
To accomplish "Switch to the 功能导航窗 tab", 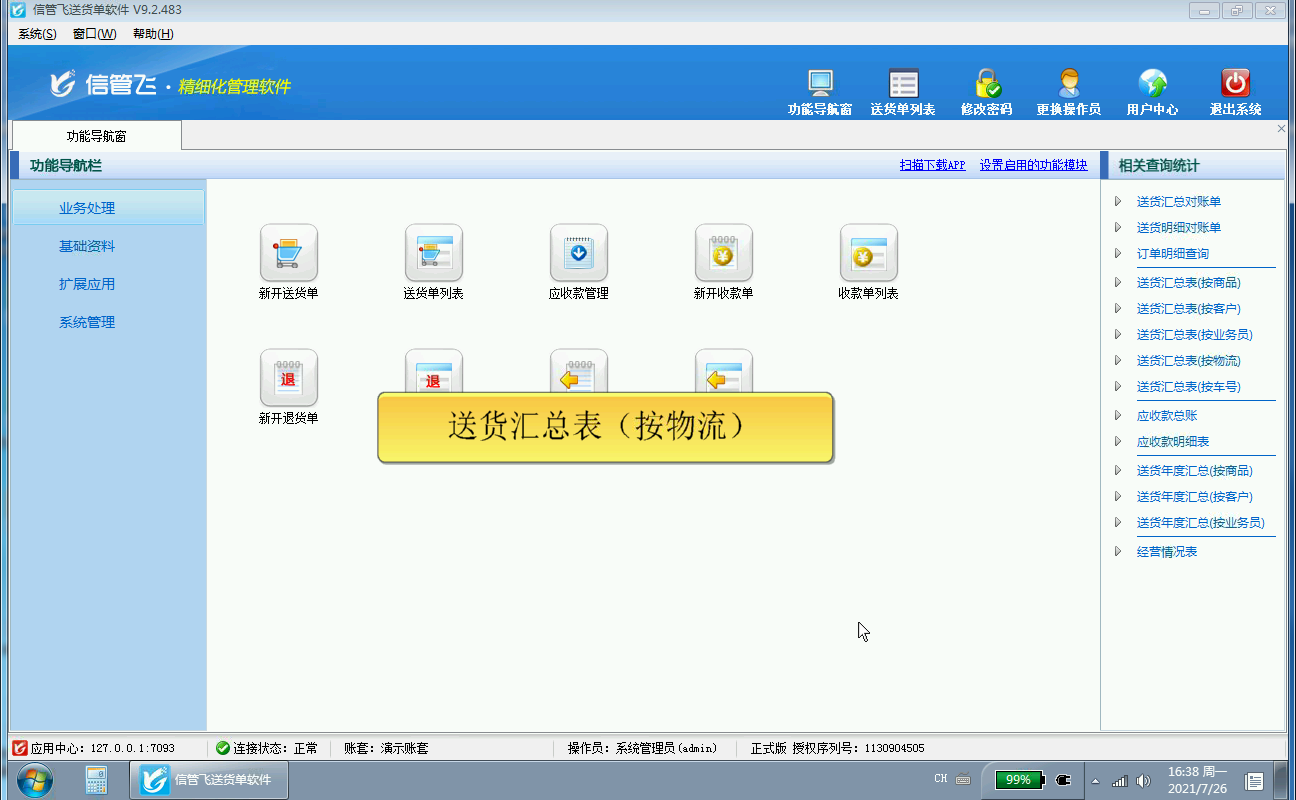I will (x=96, y=136).
